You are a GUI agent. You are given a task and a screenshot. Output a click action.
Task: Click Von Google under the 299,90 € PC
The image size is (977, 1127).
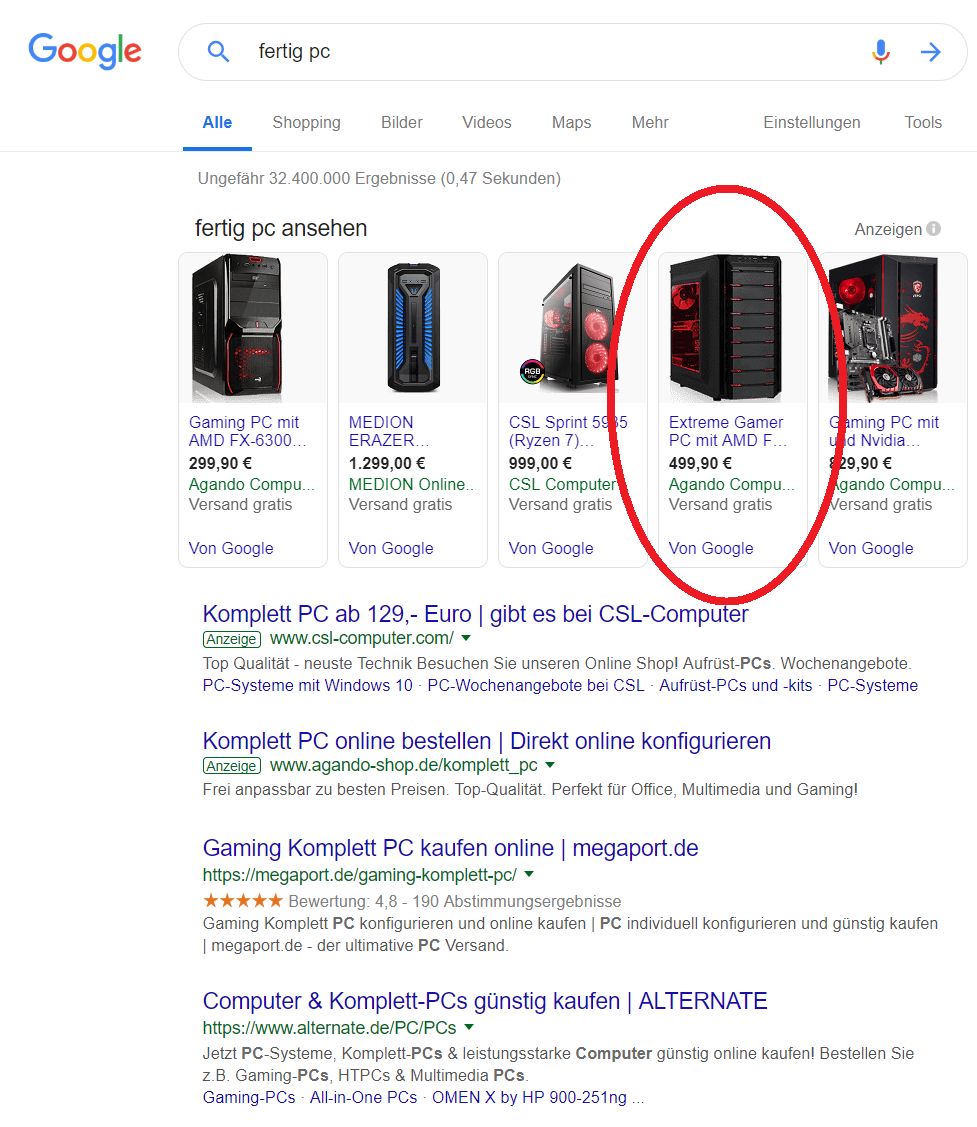[x=231, y=548]
